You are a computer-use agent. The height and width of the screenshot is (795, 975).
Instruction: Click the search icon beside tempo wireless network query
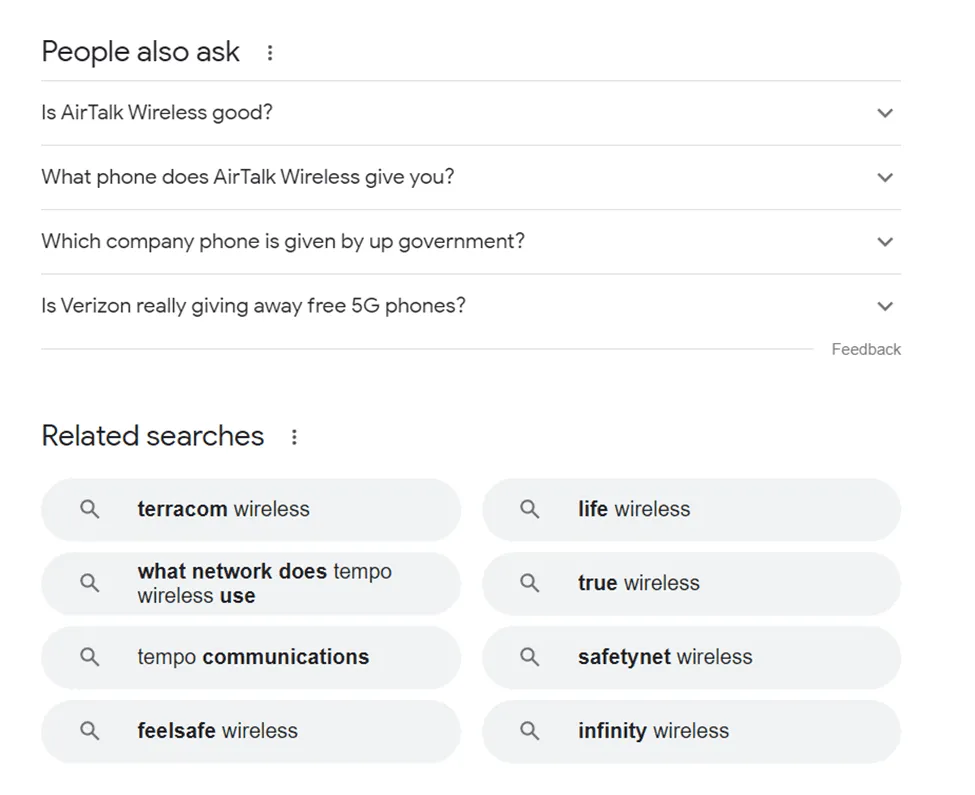89,583
